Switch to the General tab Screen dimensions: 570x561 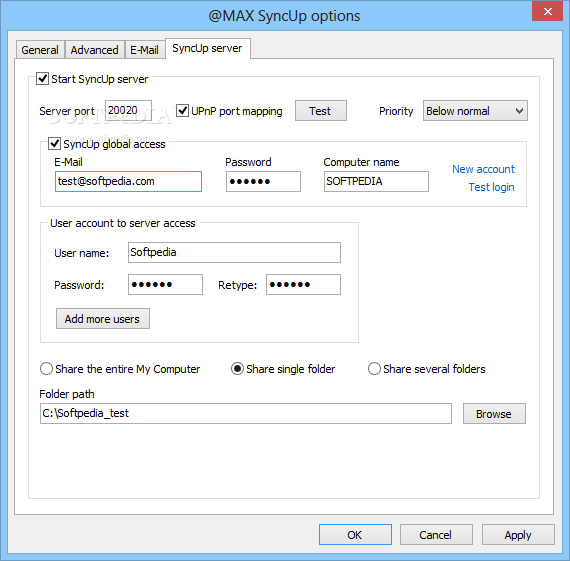[x=40, y=49]
